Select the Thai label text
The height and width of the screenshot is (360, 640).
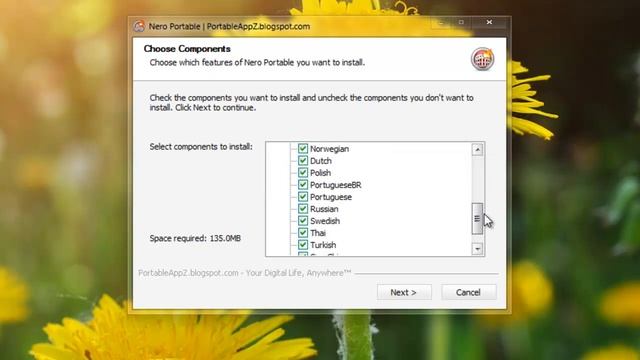tap(318, 233)
